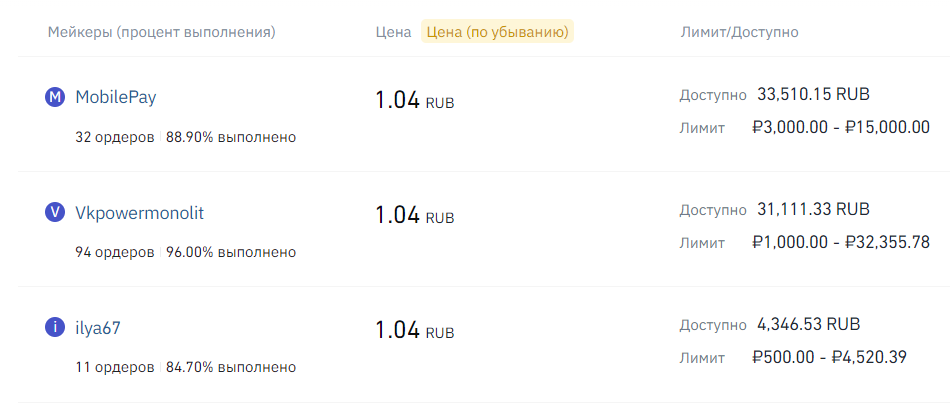The height and width of the screenshot is (419, 950).
Task: Click MobilePay's 32 ордеров order count
Action: (x=114, y=137)
